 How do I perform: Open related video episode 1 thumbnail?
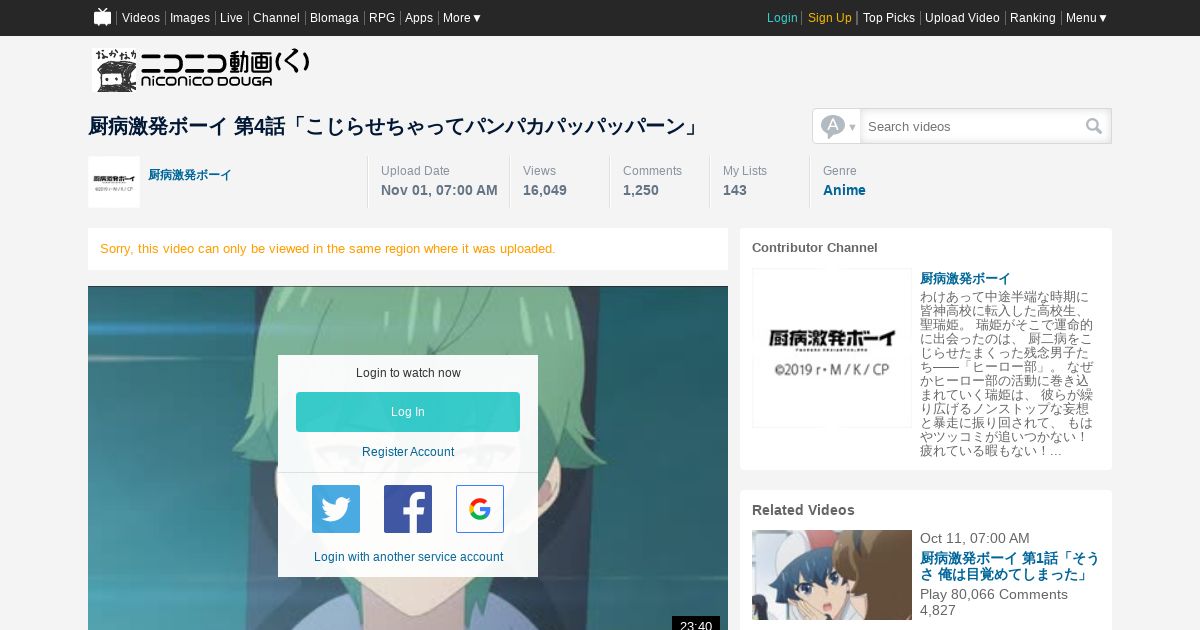click(832, 575)
